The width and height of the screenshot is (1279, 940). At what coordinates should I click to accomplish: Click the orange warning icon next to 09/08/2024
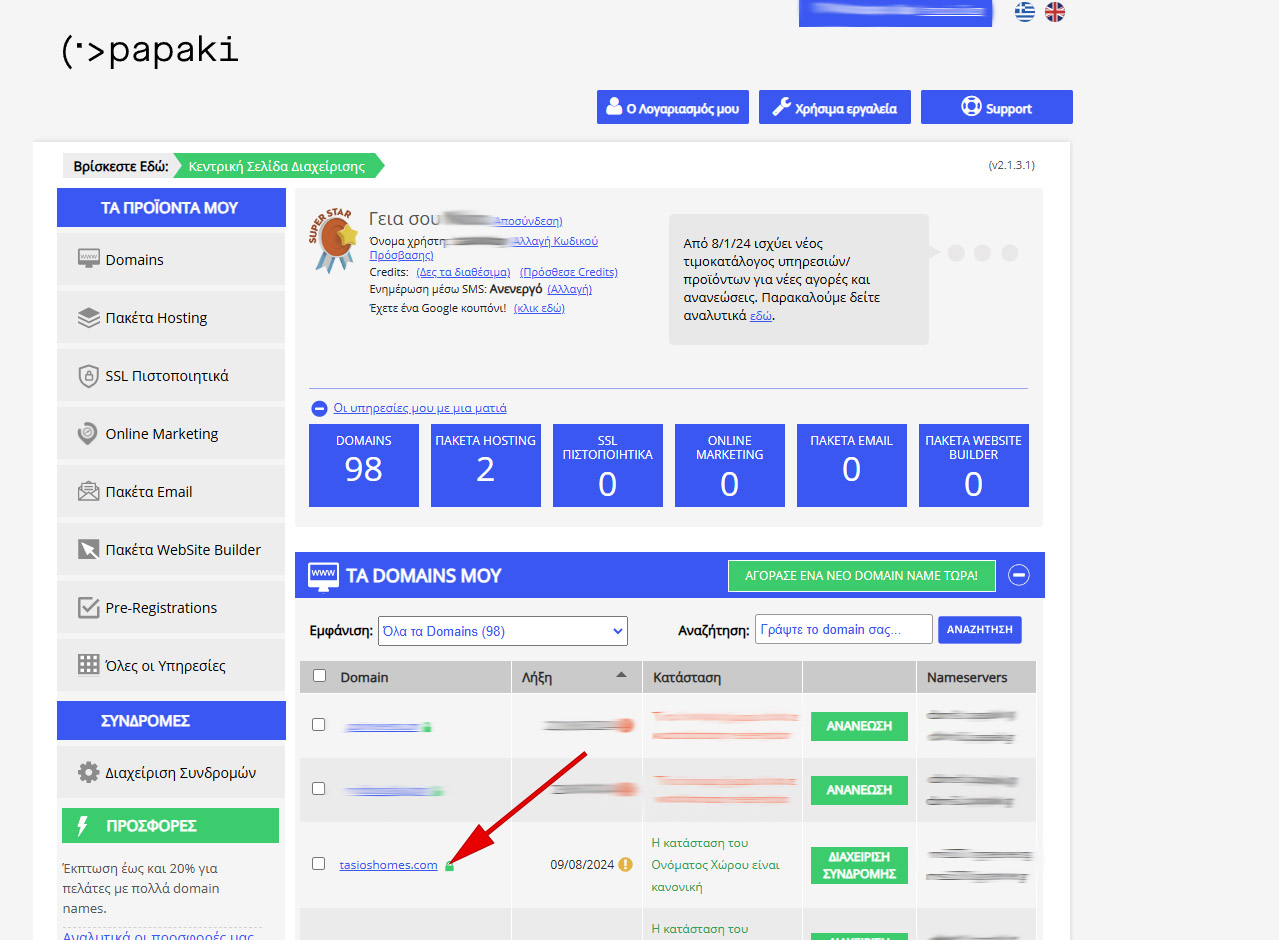click(x=625, y=864)
